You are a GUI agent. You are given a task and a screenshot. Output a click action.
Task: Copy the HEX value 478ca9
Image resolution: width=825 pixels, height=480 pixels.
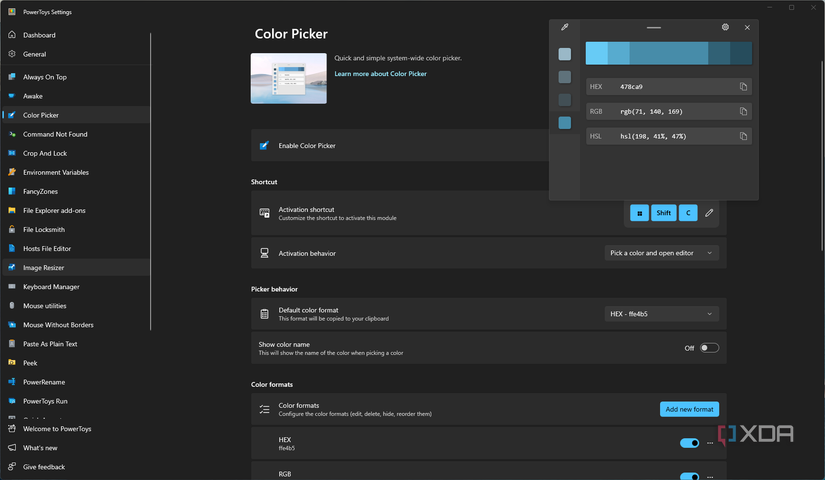click(743, 86)
